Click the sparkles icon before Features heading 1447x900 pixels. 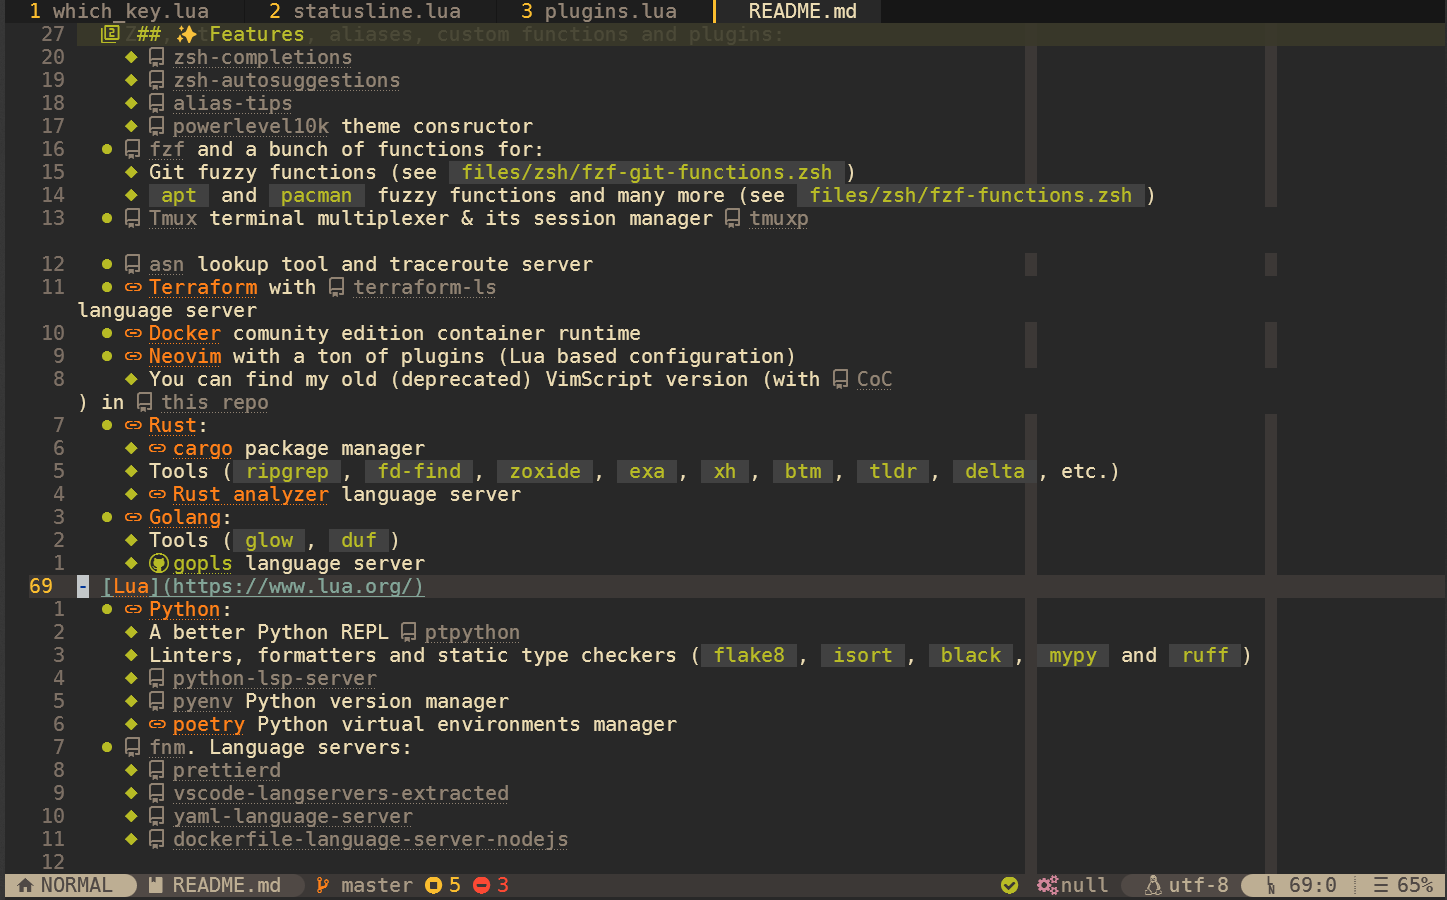(187, 34)
